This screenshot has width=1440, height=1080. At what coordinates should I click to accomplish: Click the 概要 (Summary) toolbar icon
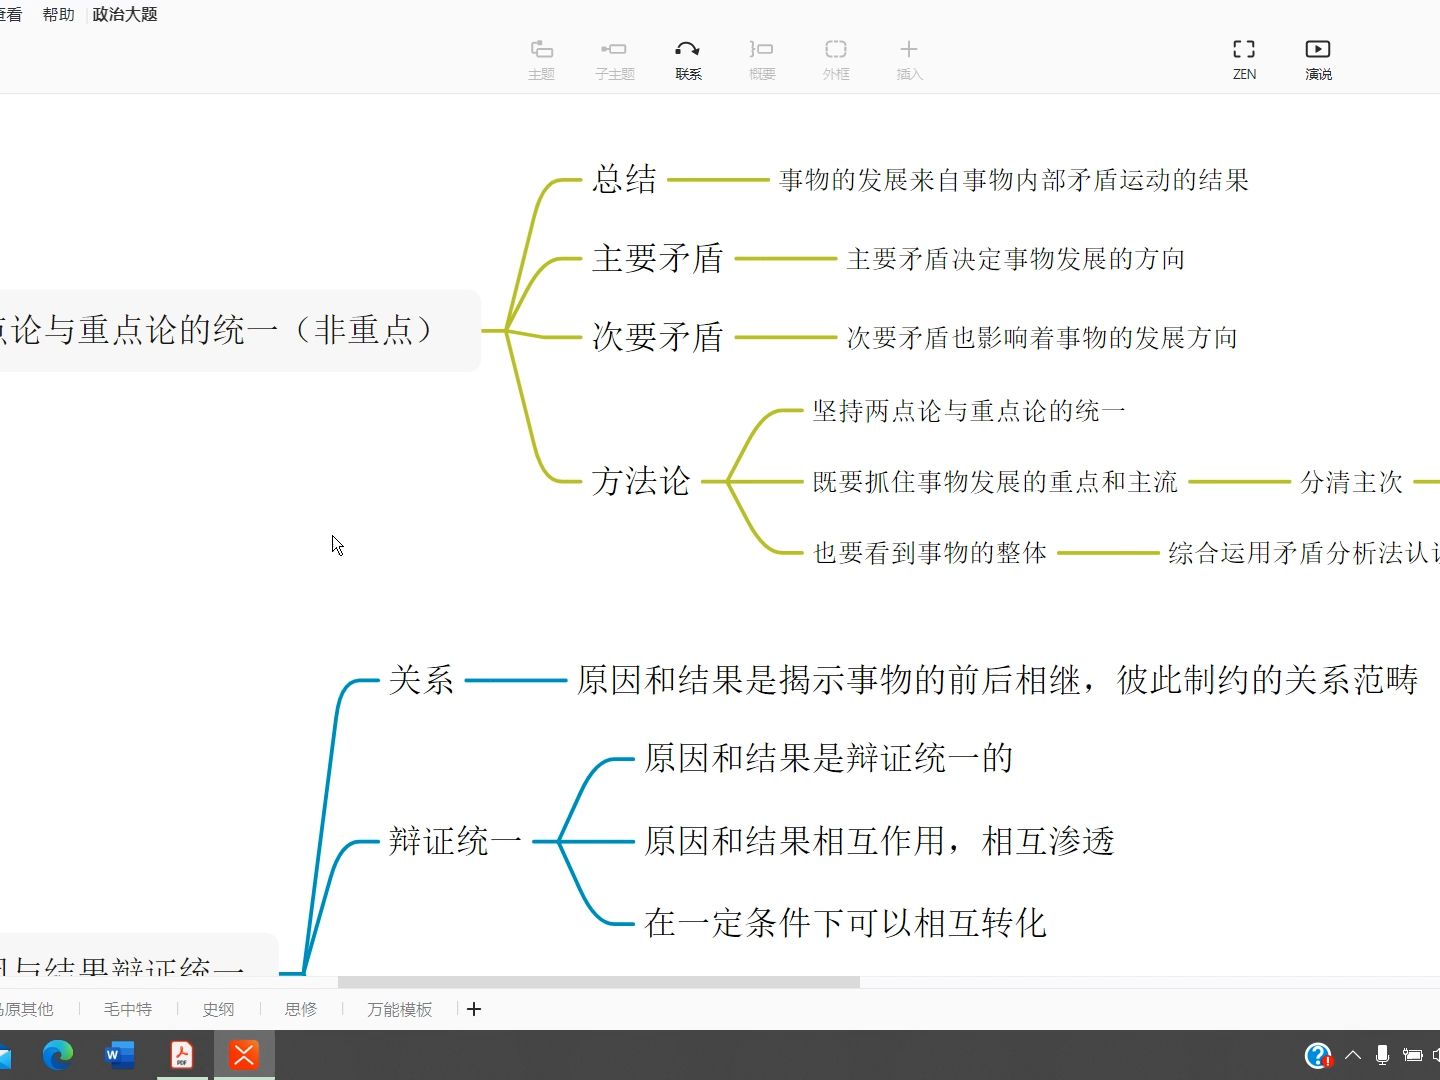(x=762, y=59)
